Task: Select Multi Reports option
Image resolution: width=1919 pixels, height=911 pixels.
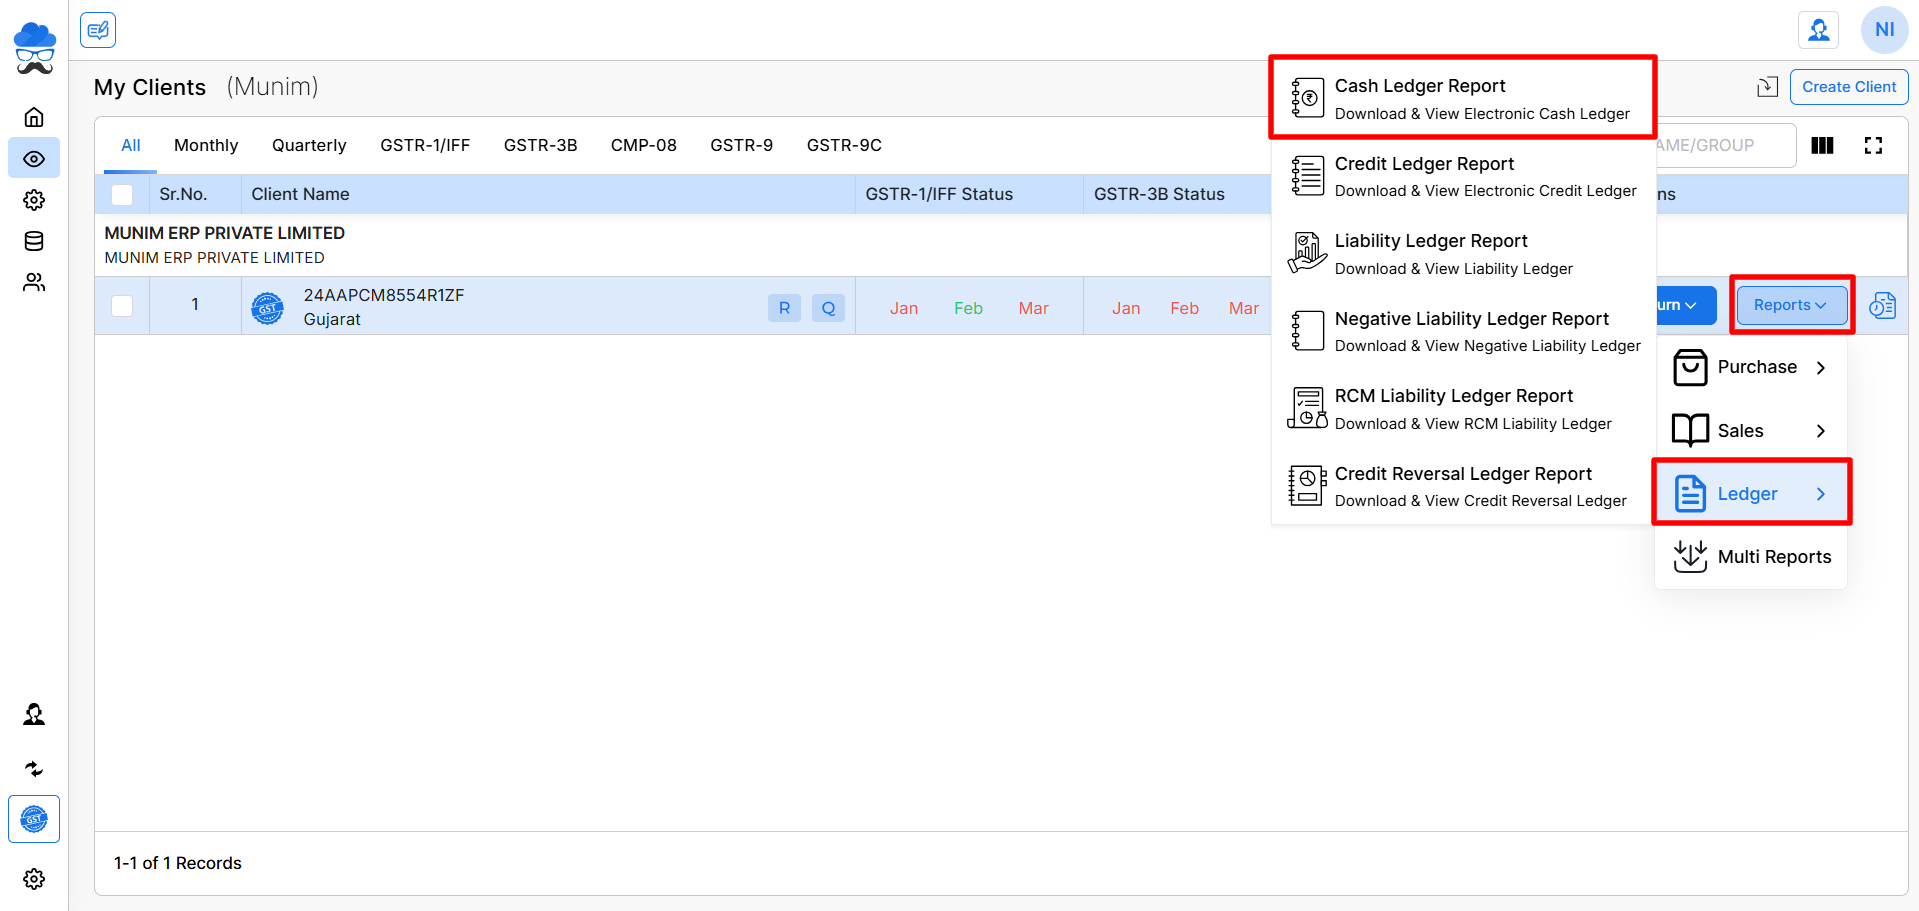Action: click(x=1752, y=557)
